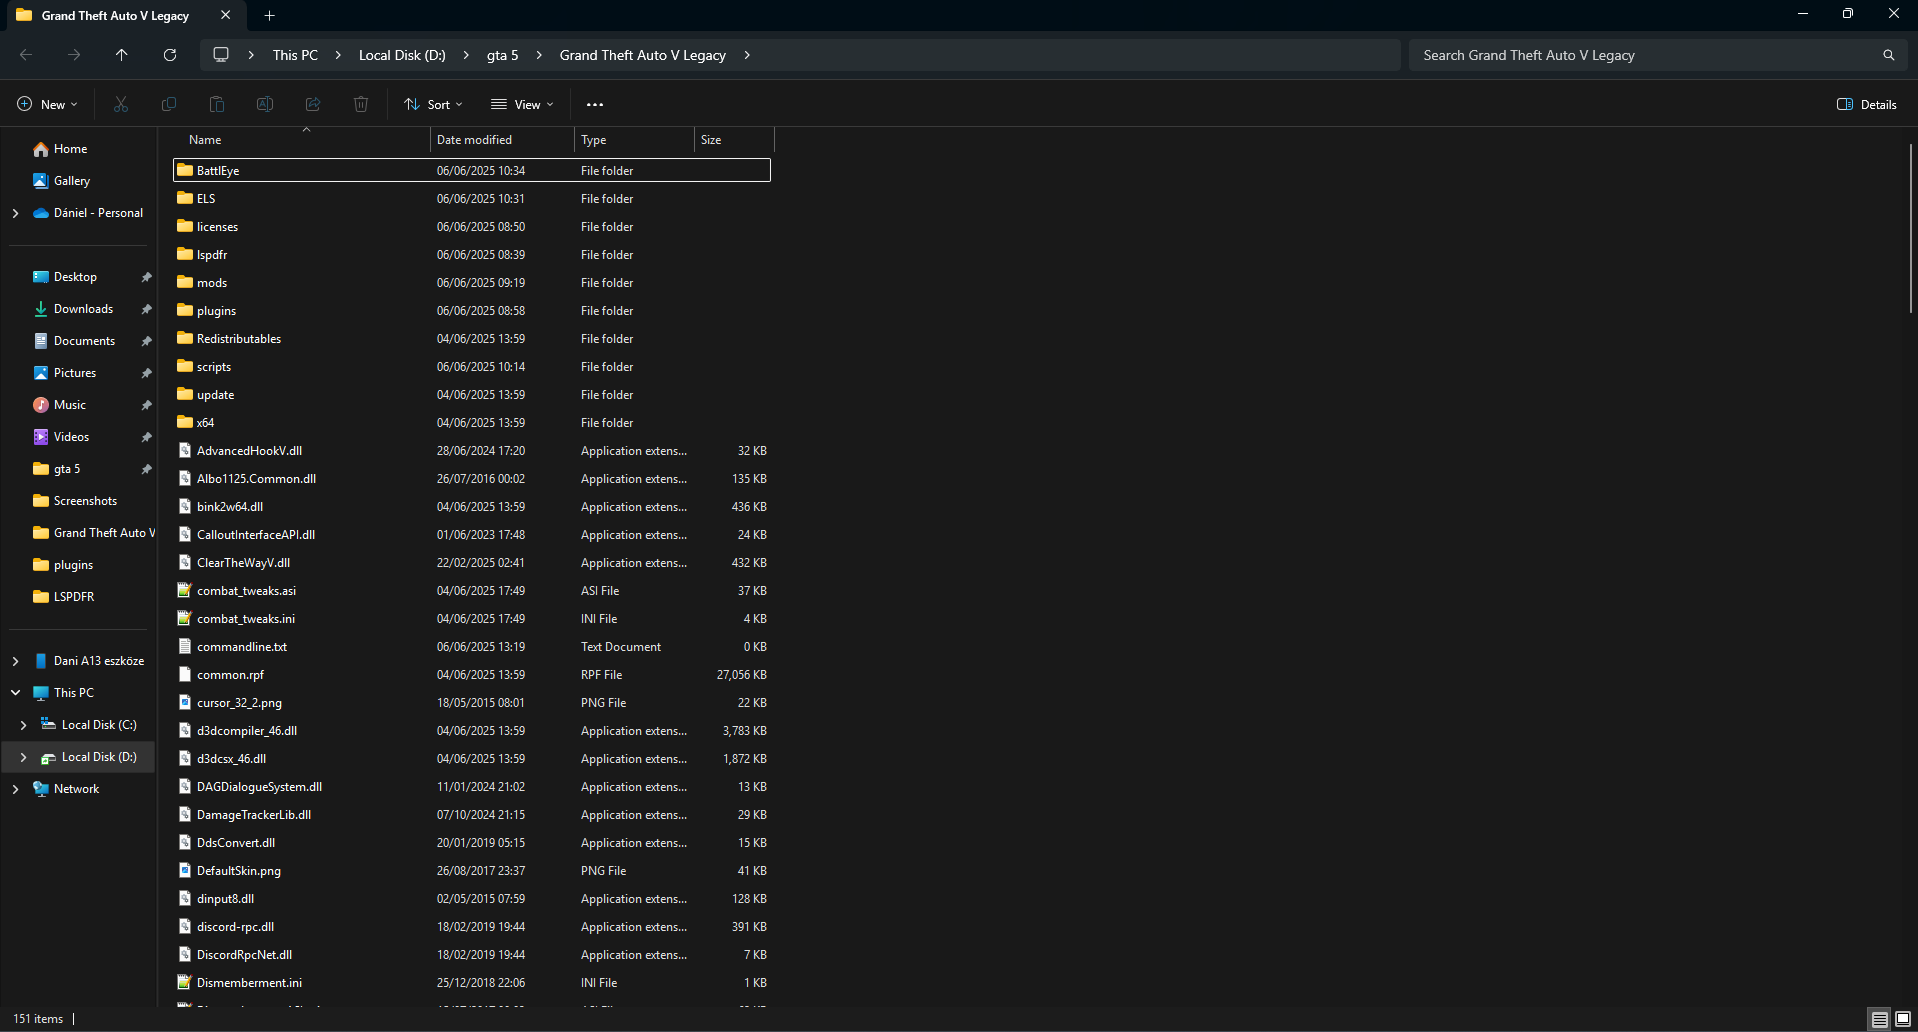
Task: Open the BattlEye folder icon
Action: 185,170
